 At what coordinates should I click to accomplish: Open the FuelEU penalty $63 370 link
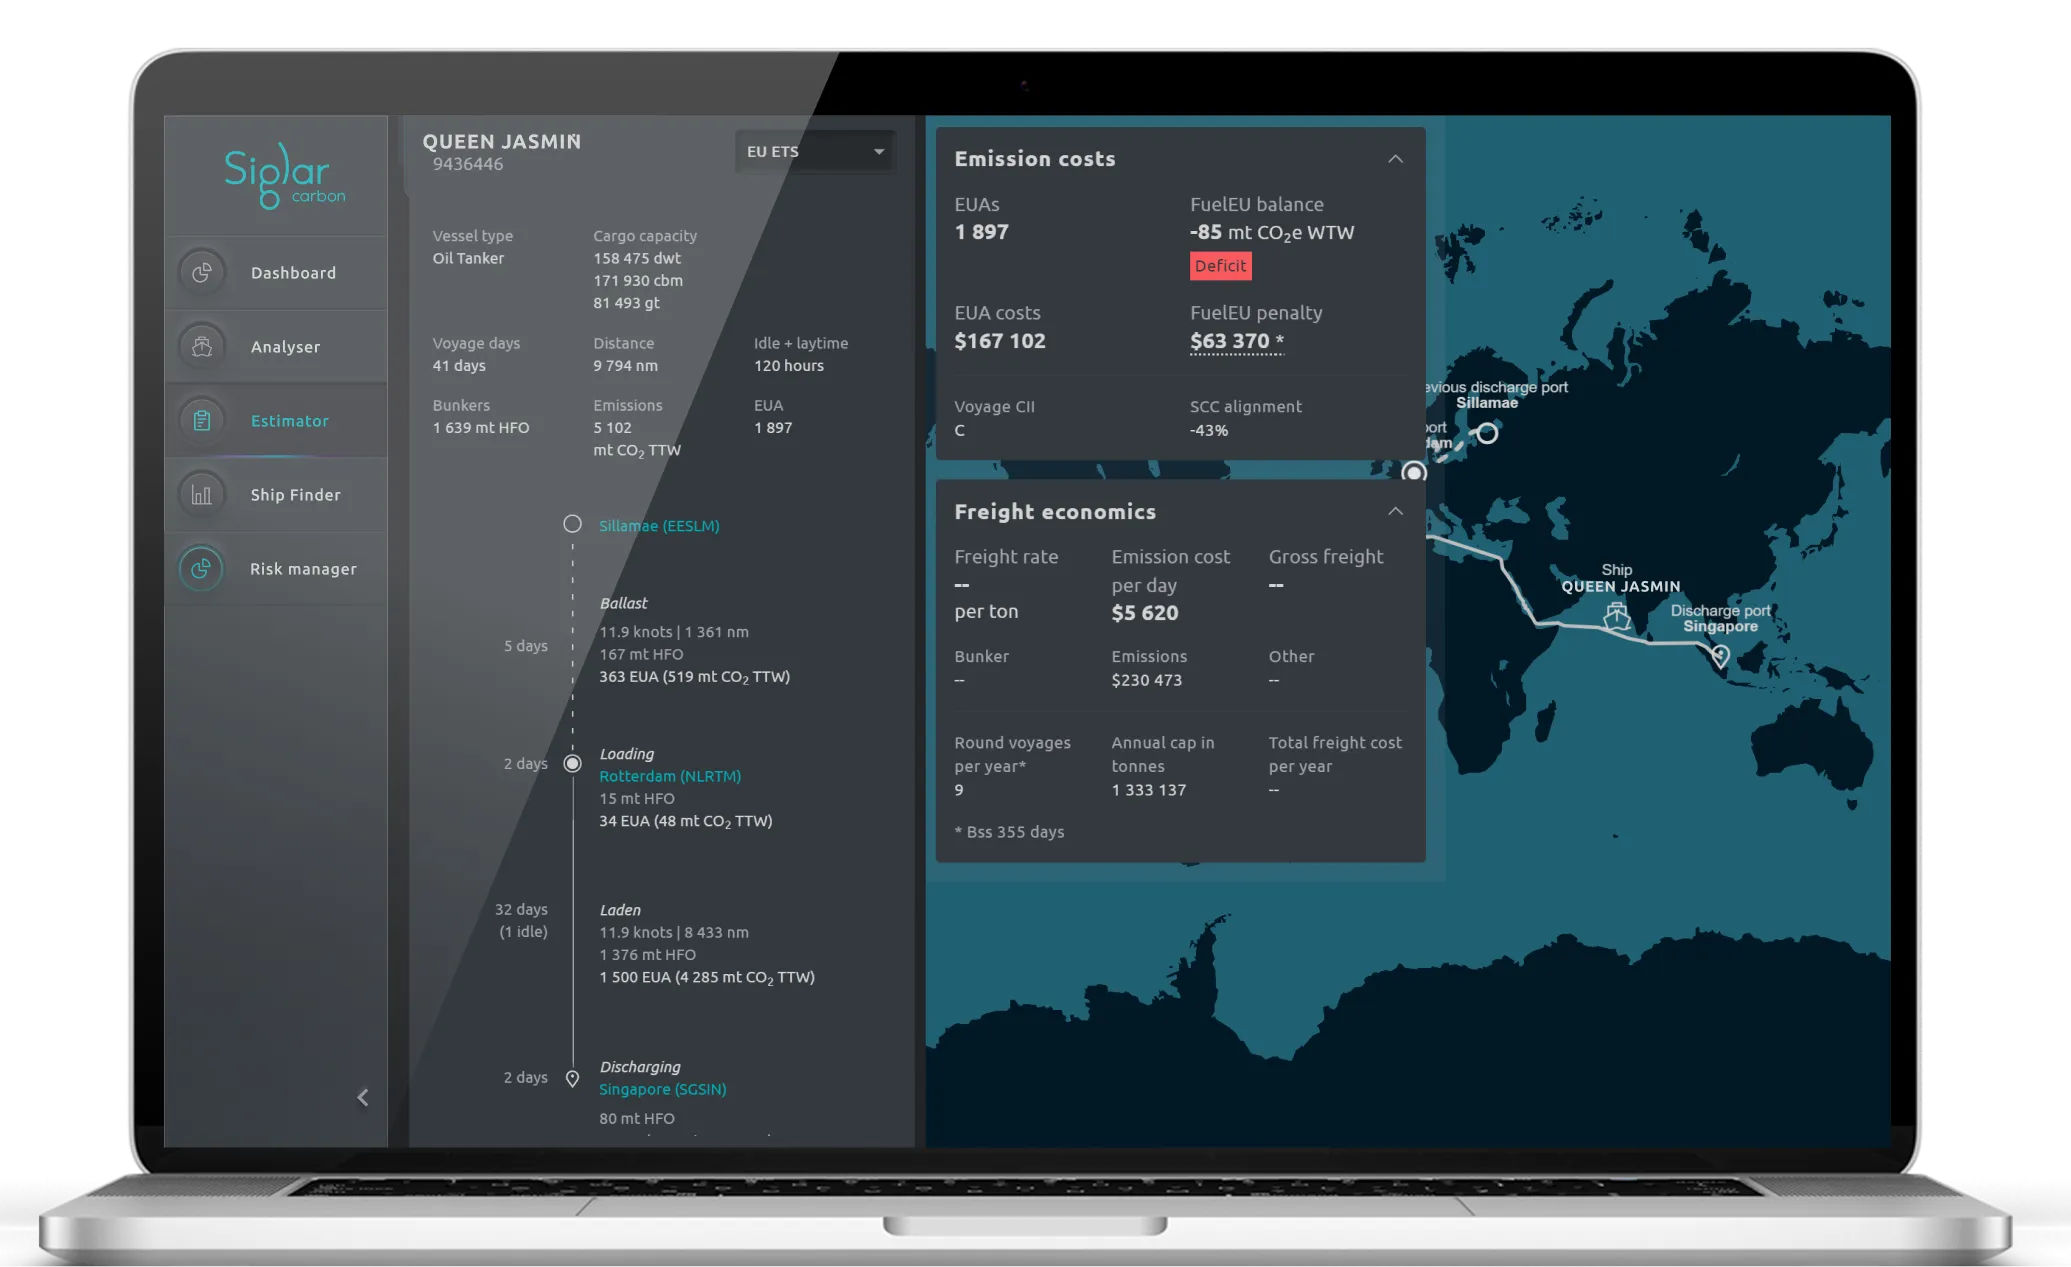[x=1233, y=341]
